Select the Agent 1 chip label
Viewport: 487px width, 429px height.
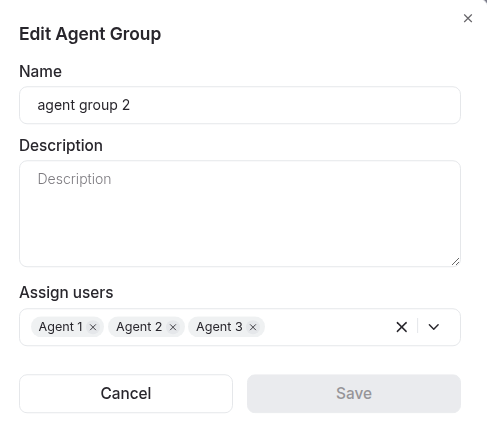(60, 327)
